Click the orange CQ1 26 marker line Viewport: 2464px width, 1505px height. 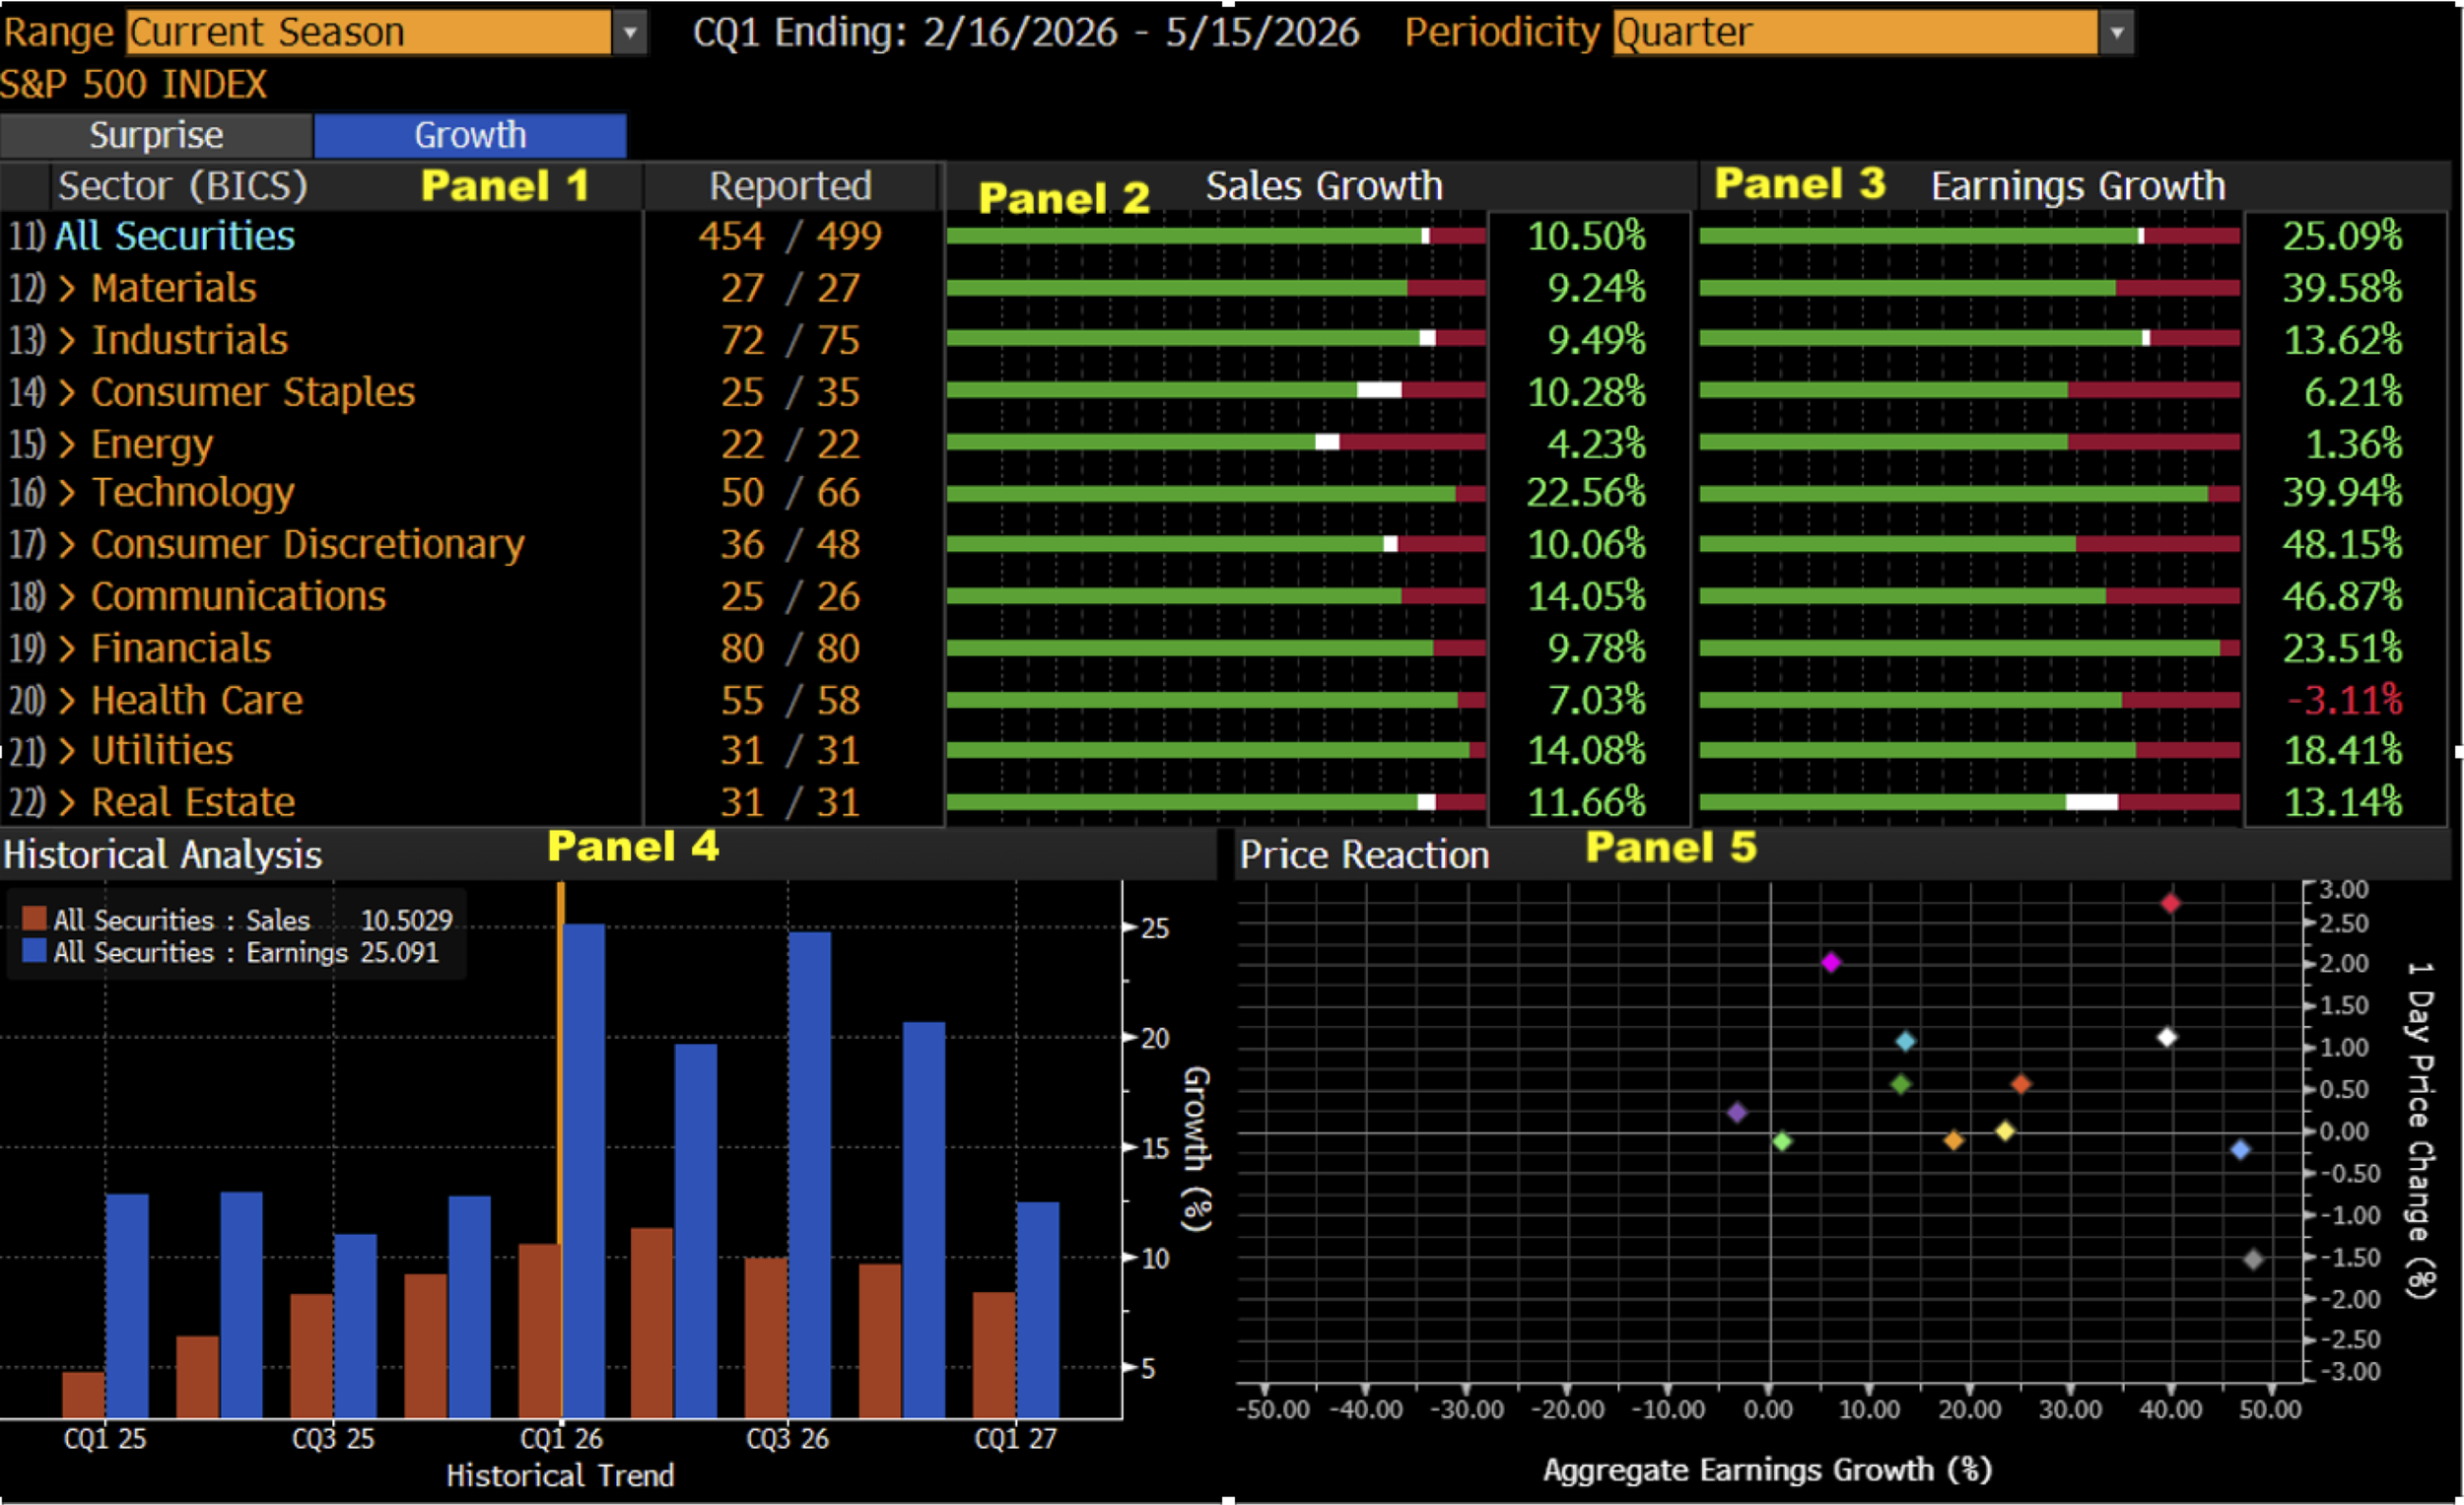tap(561, 1150)
